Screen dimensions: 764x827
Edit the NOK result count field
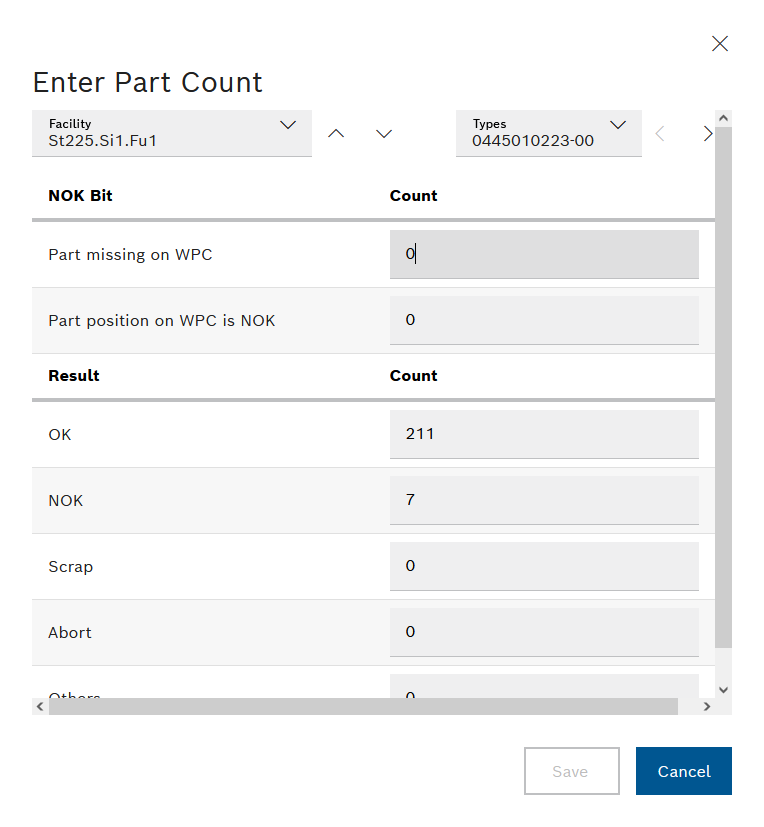pyautogui.click(x=543, y=500)
